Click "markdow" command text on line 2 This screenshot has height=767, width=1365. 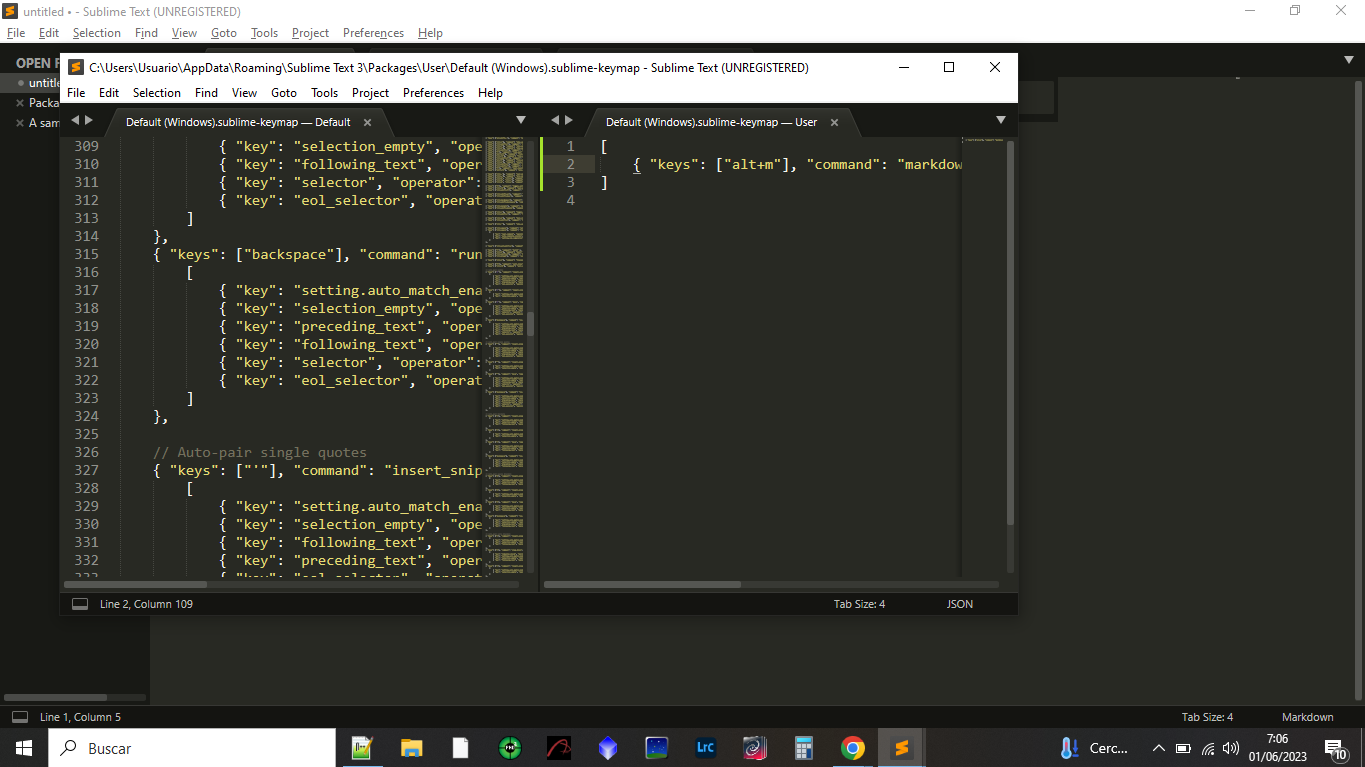click(x=930, y=164)
